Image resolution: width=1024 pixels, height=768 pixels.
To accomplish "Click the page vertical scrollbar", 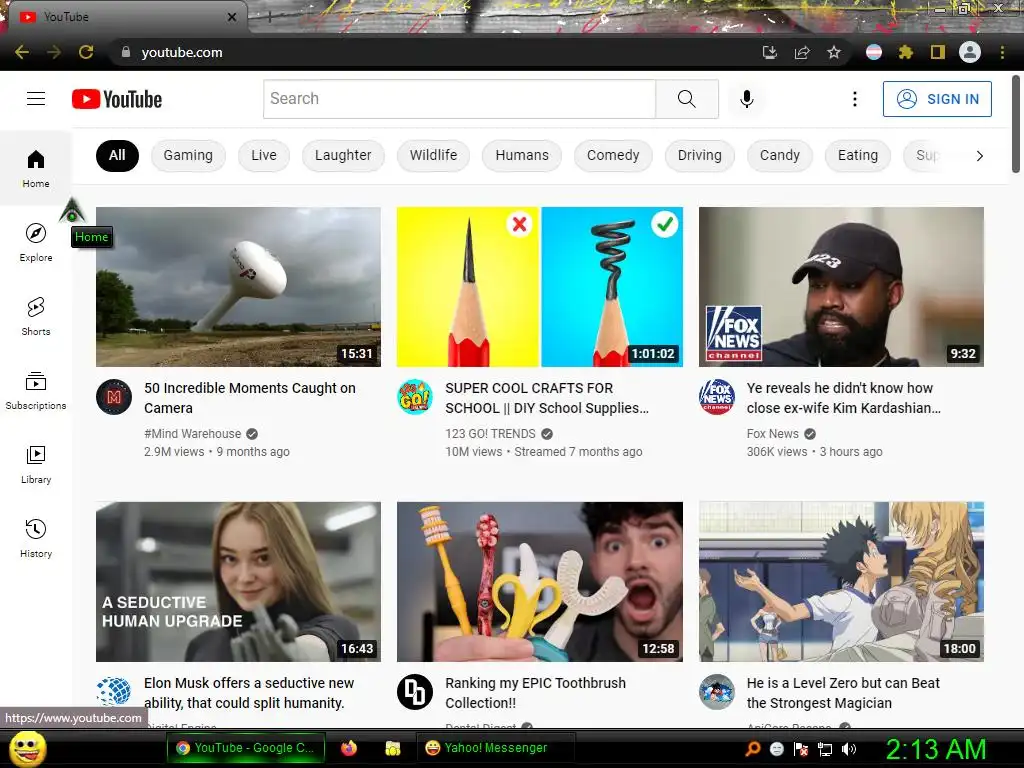I will click(x=1016, y=124).
